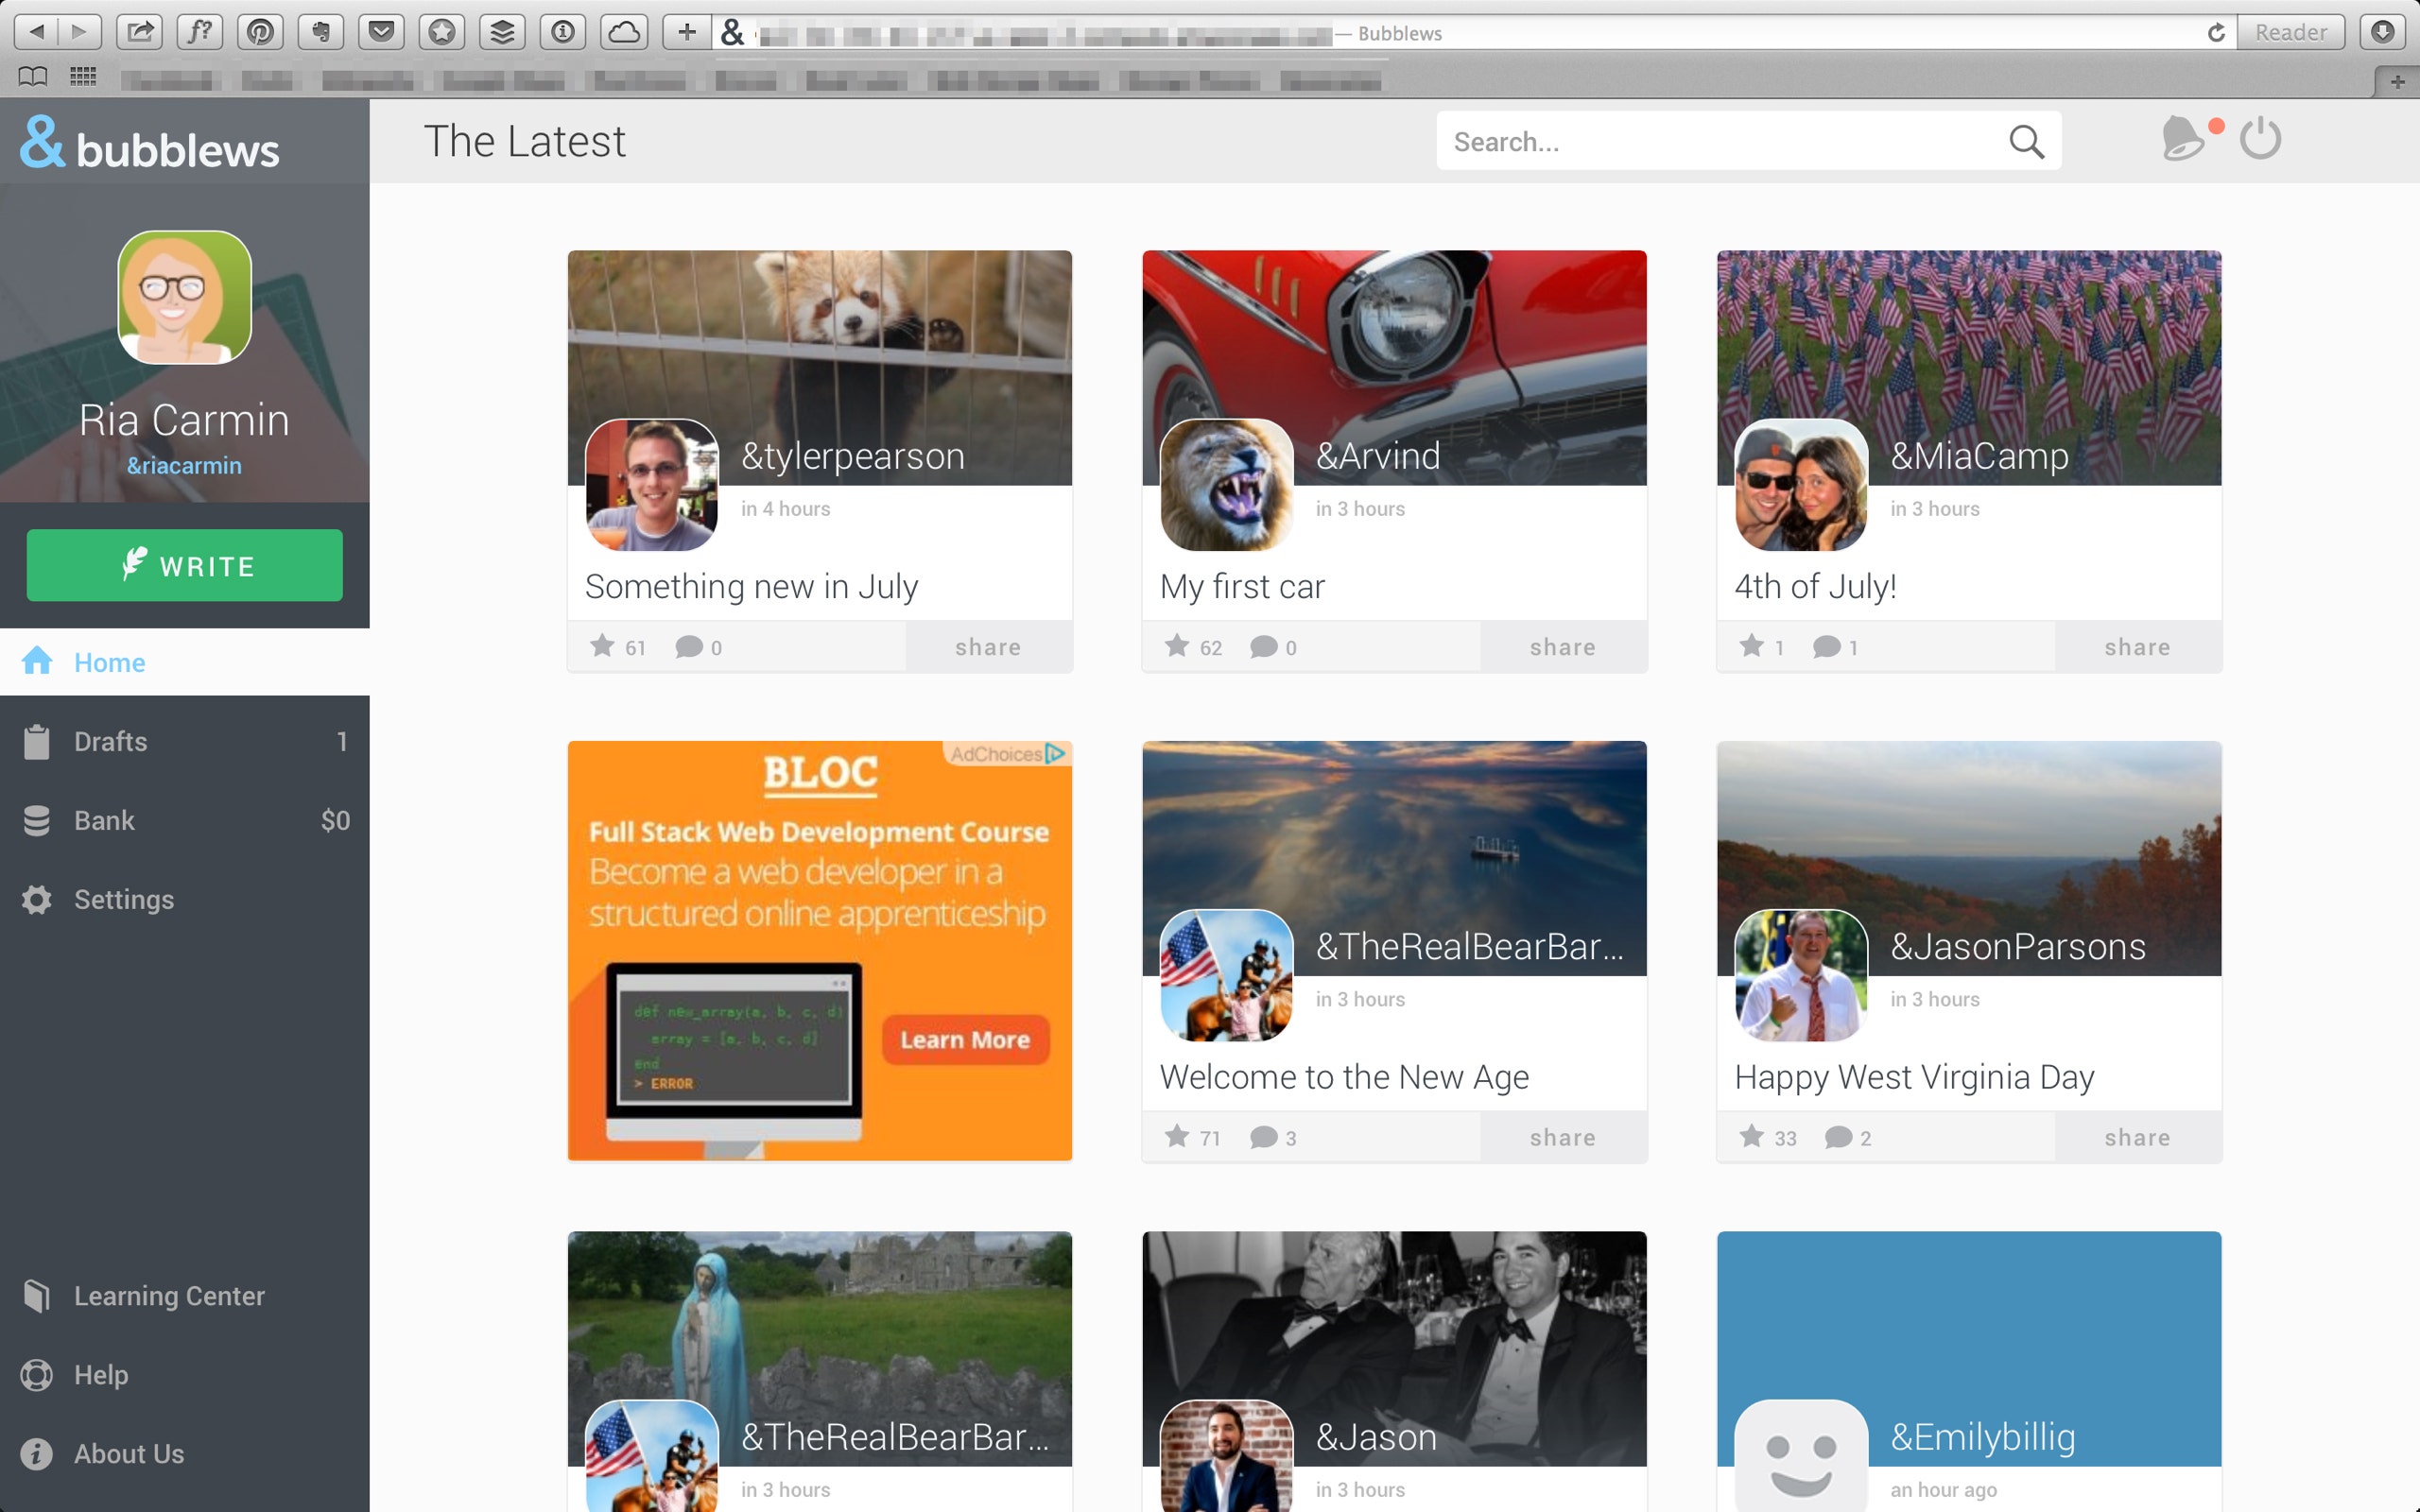Open the 4th of July! title

click(1815, 586)
